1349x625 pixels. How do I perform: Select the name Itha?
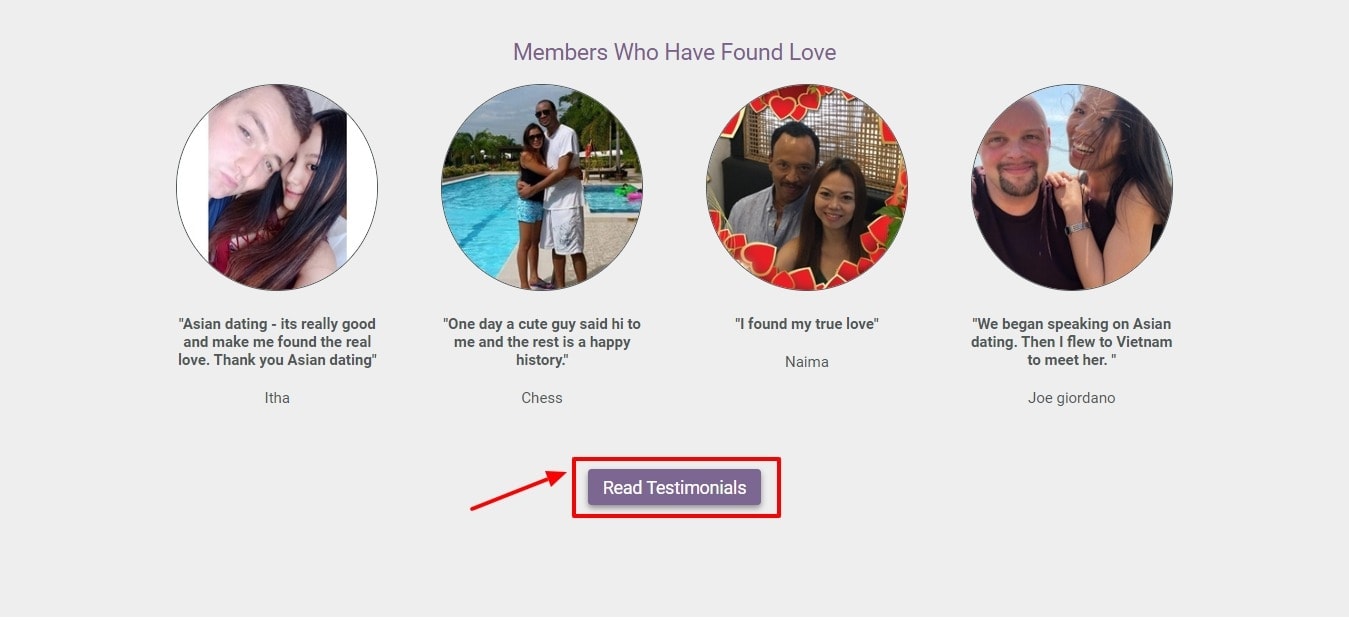click(277, 397)
